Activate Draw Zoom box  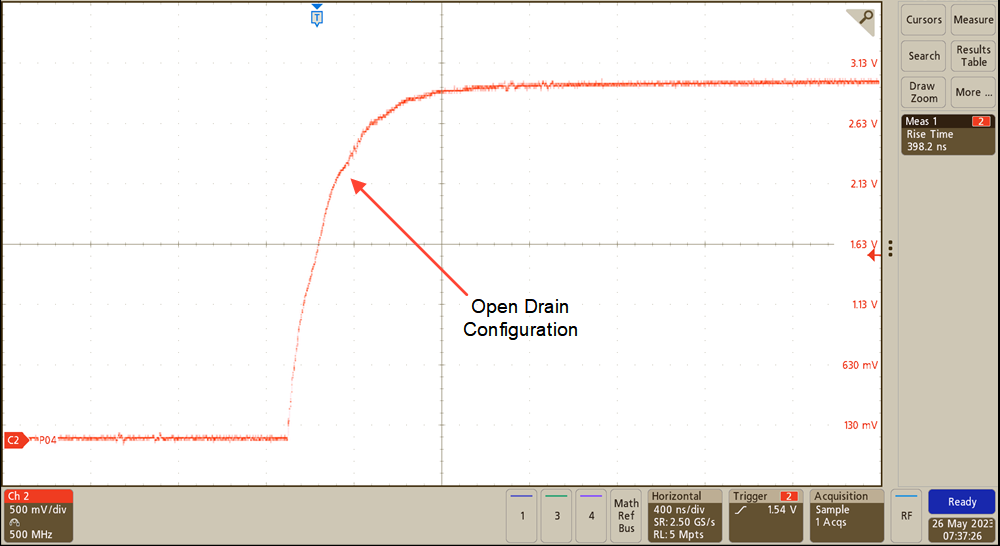(x=924, y=92)
